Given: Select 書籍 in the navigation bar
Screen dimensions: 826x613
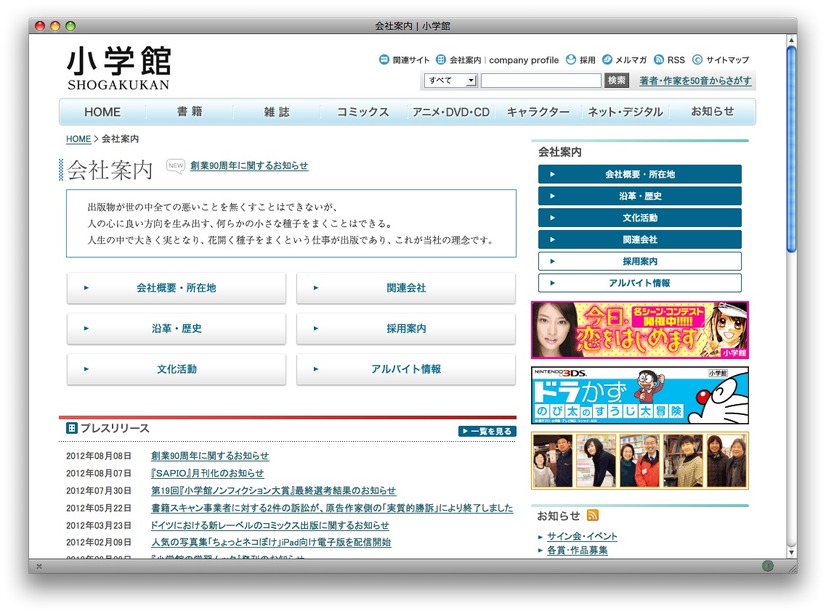Looking at the screenshot, I should [190, 112].
